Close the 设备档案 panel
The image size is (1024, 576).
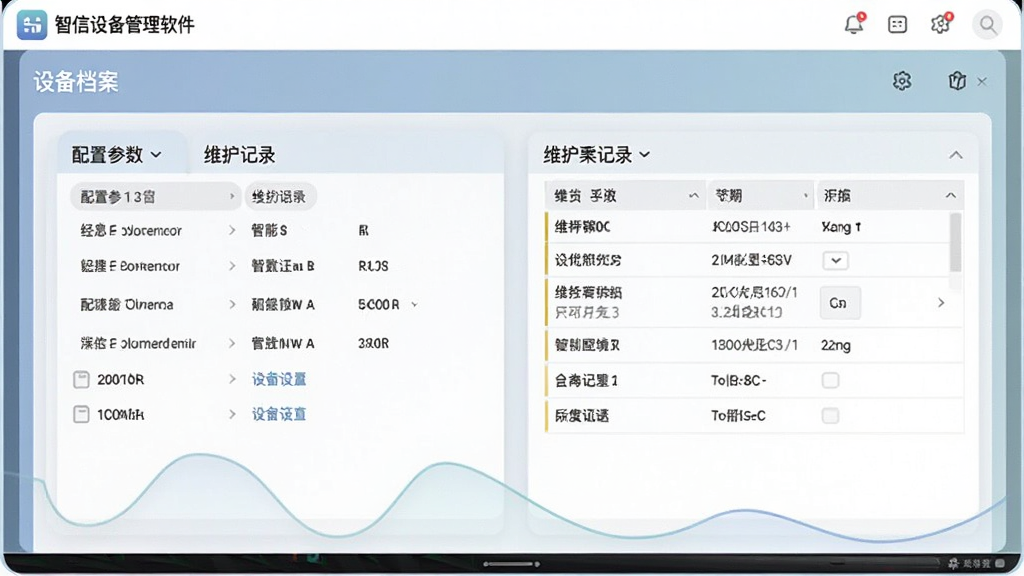pos(982,82)
